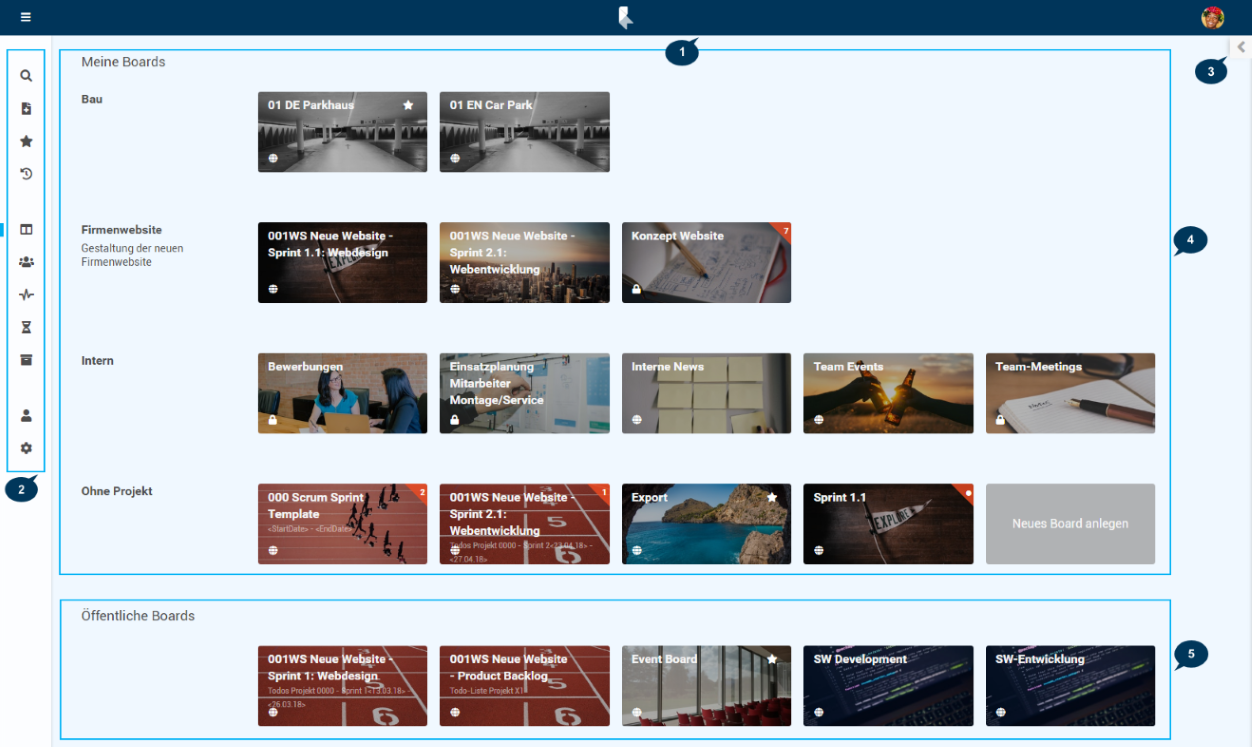Image resolution: width=1252 pixels, height=747 pixels.
Task: Expand the right panel with the chevron arrow
Action: click(1241, 47)
